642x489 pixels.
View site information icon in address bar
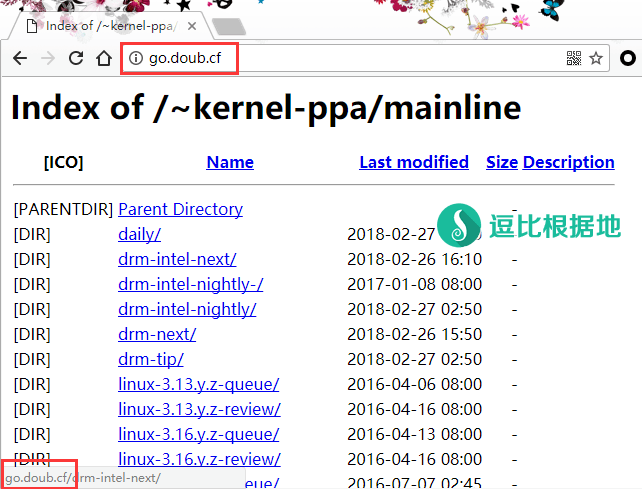pyautogui.click(x=136, y=58)
